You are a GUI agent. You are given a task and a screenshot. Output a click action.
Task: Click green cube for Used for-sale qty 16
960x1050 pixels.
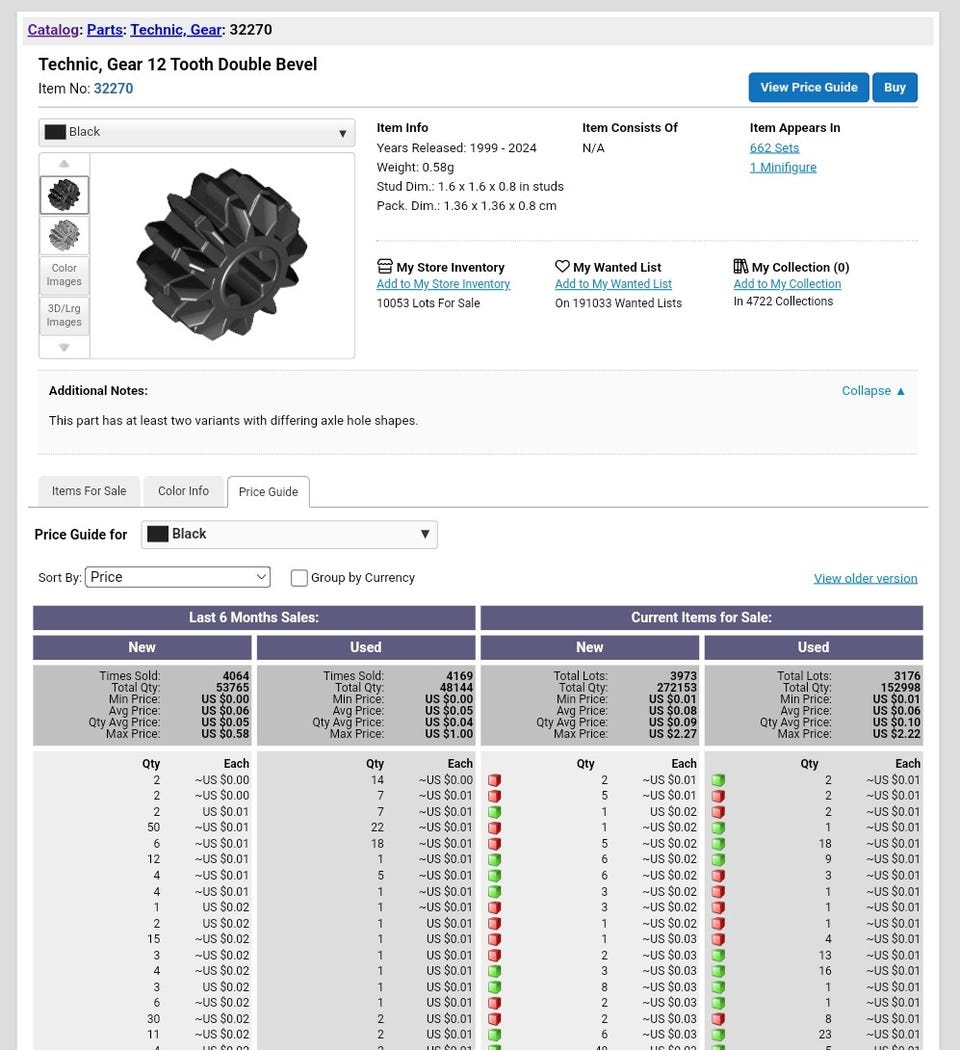tap(718, 971)
